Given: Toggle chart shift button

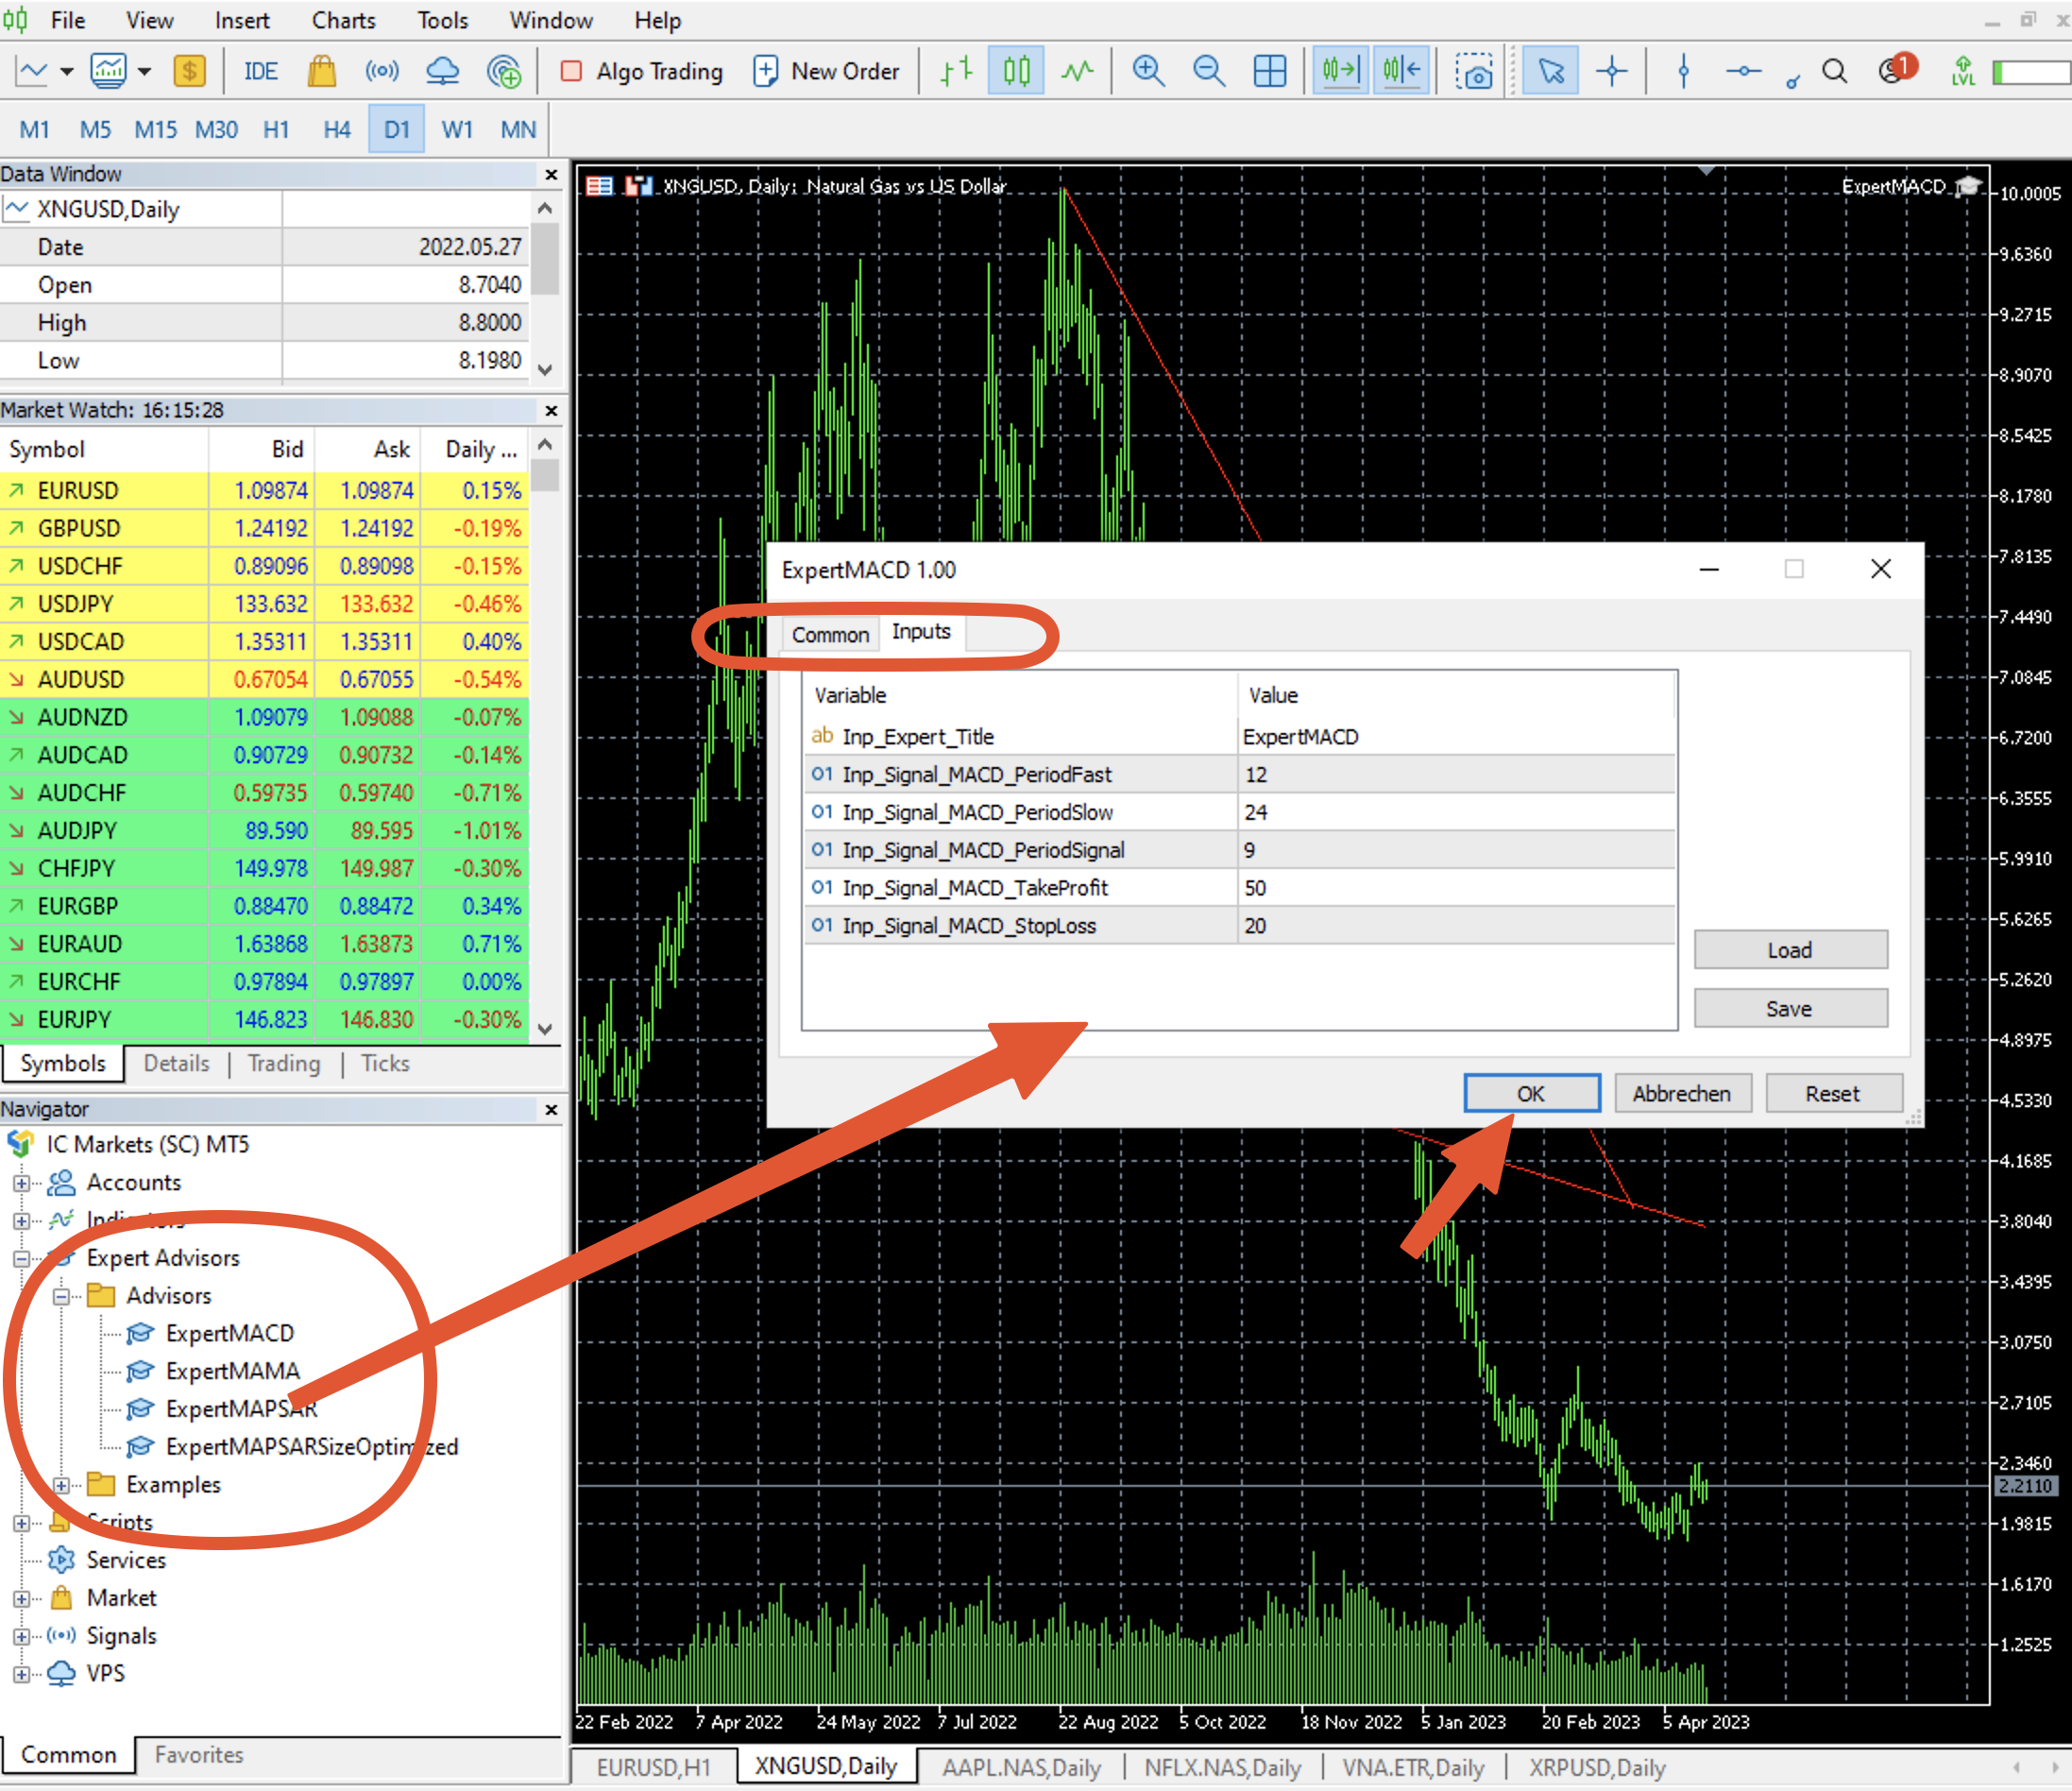Looking at the screenshot, I should coord(1401,71).
